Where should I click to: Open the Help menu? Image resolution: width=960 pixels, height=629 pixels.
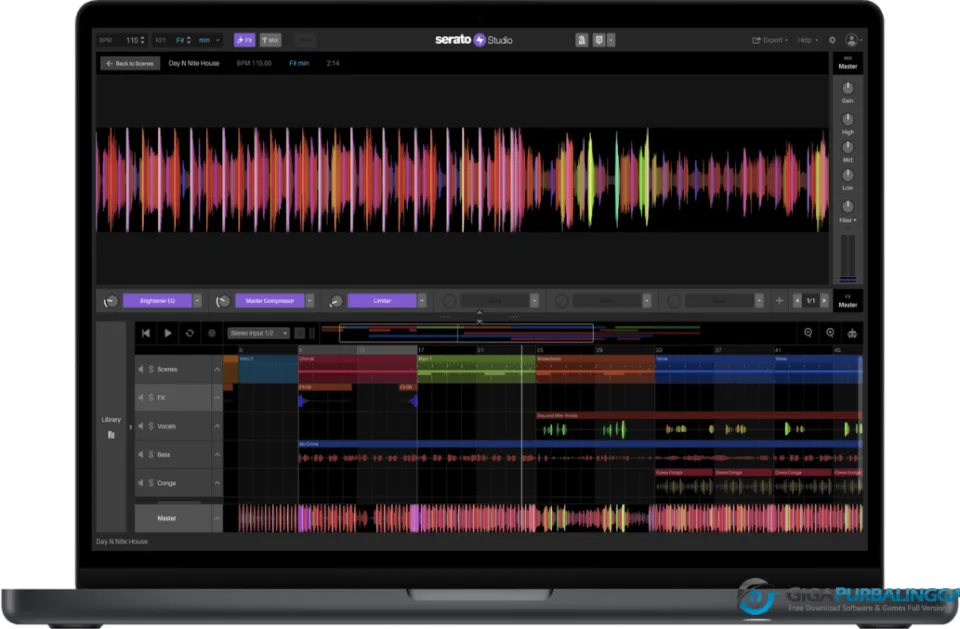point(808,40)
